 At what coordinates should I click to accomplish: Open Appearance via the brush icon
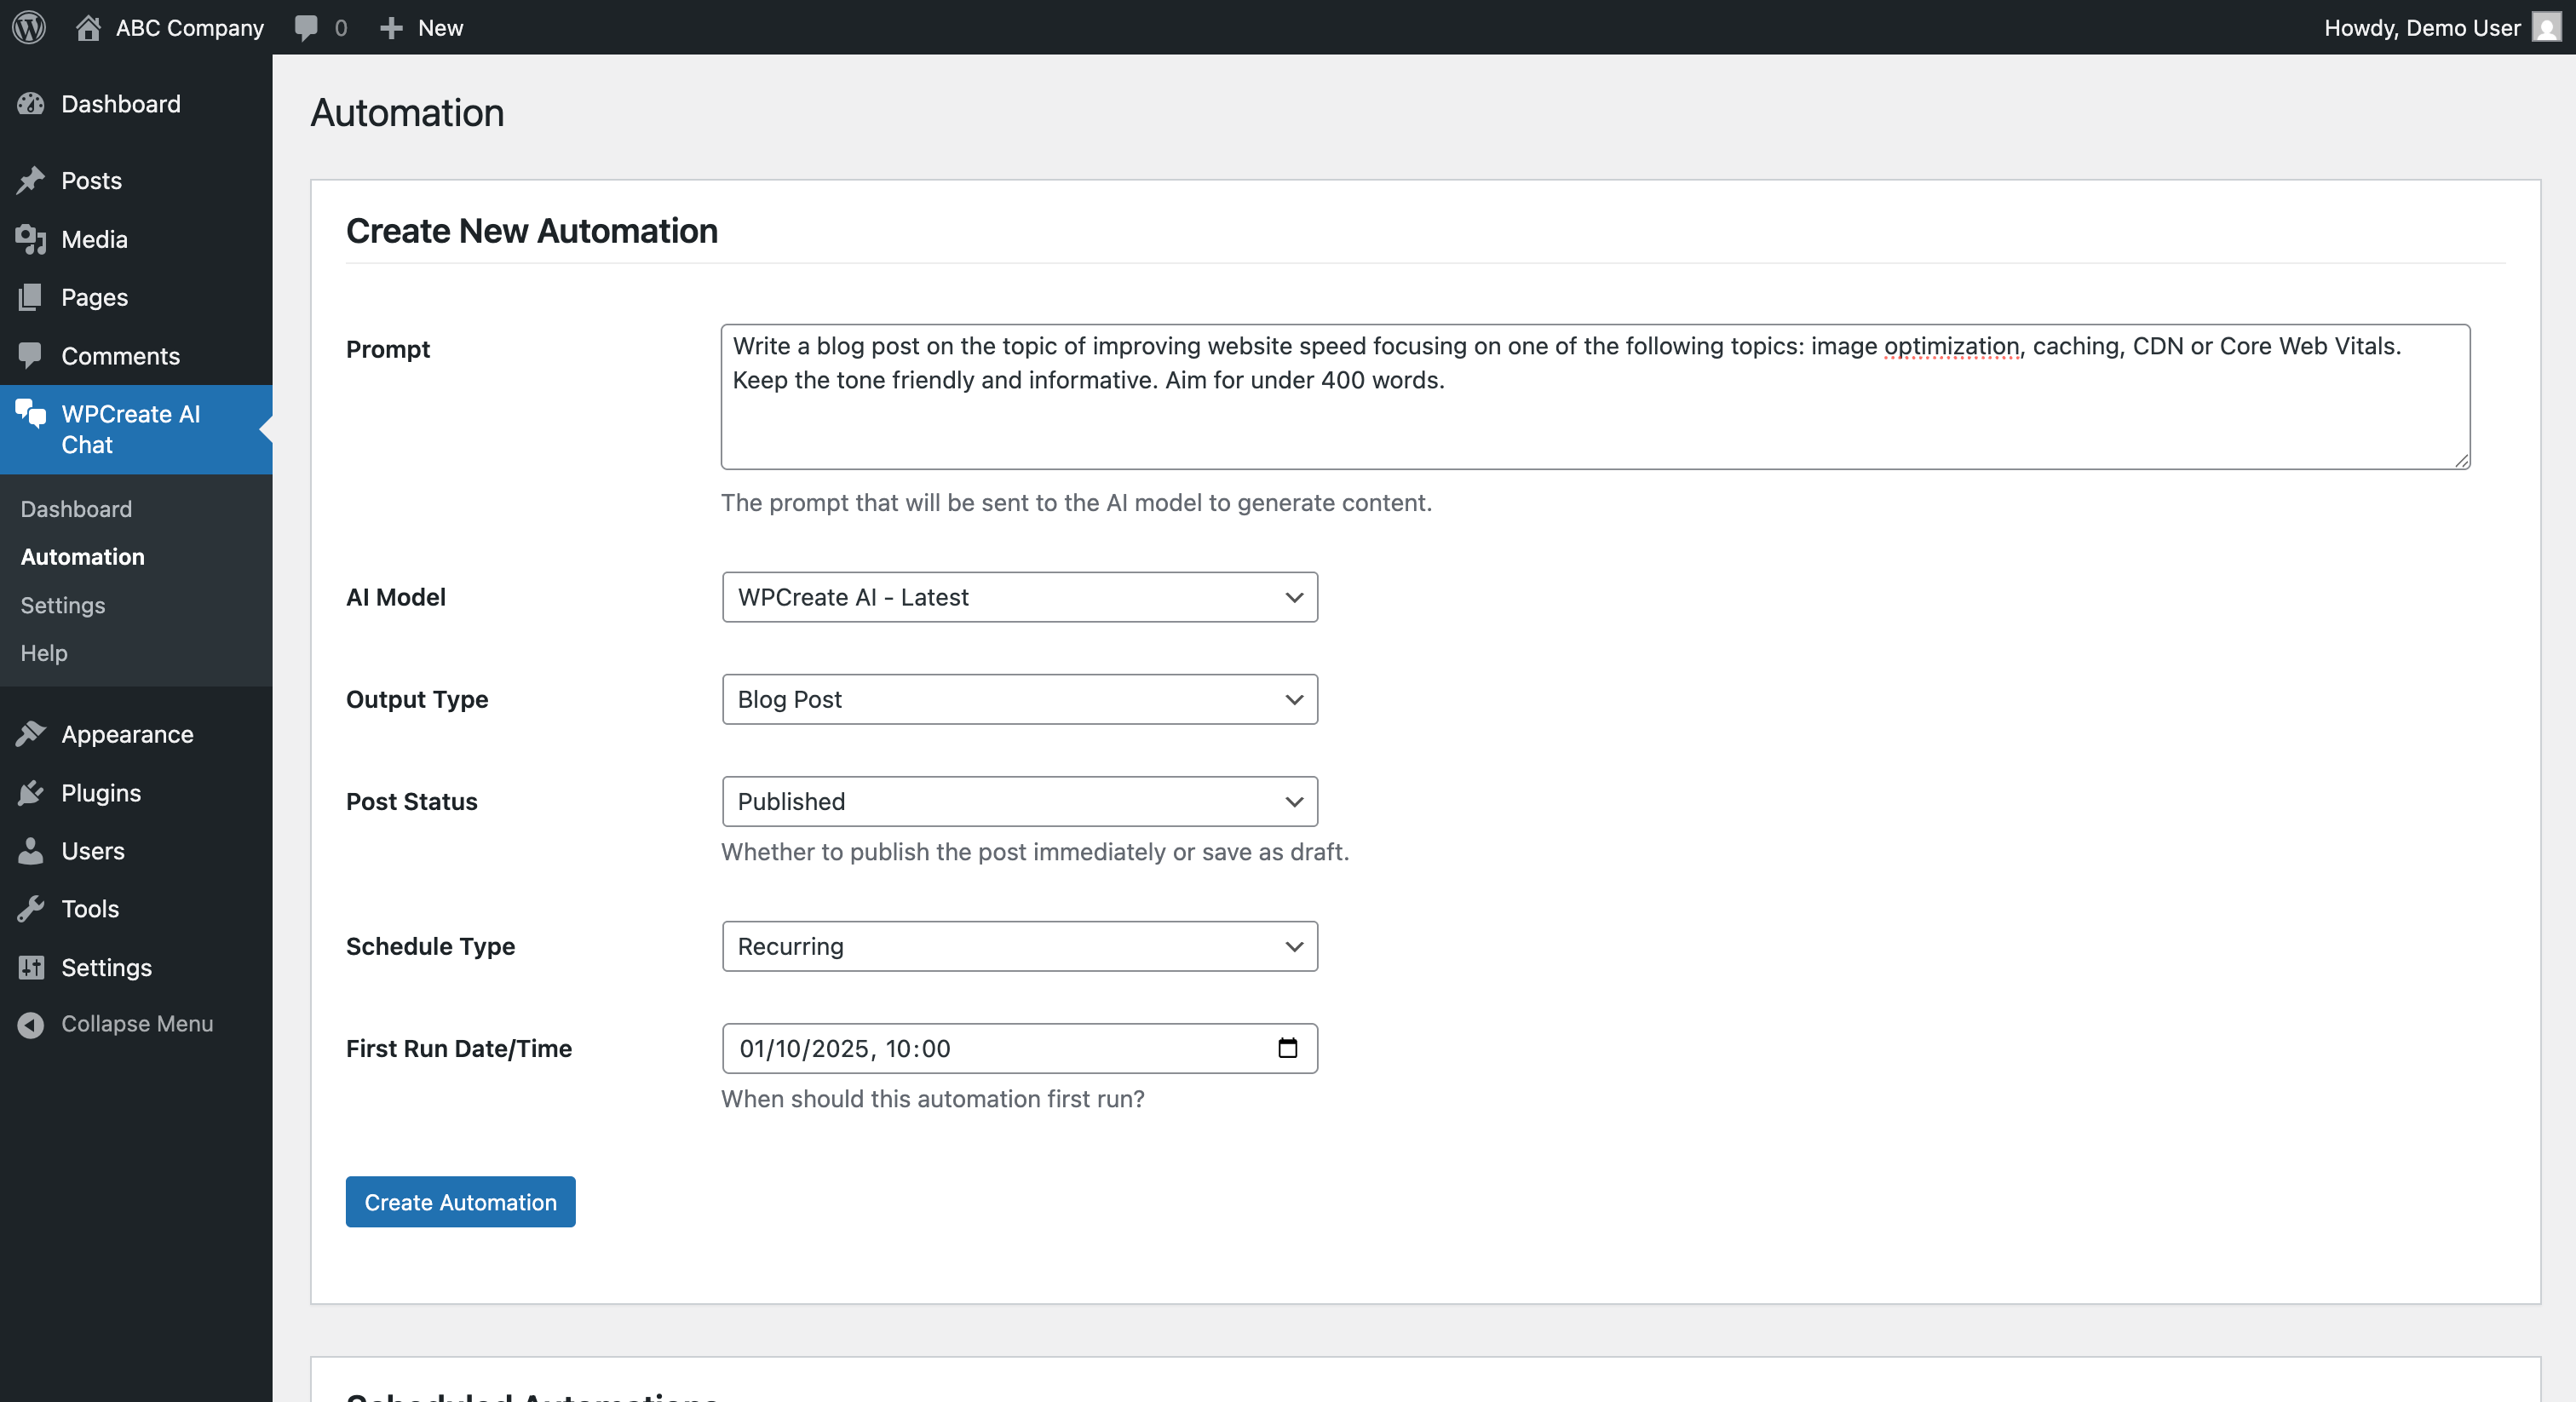[x=31, y=733]
